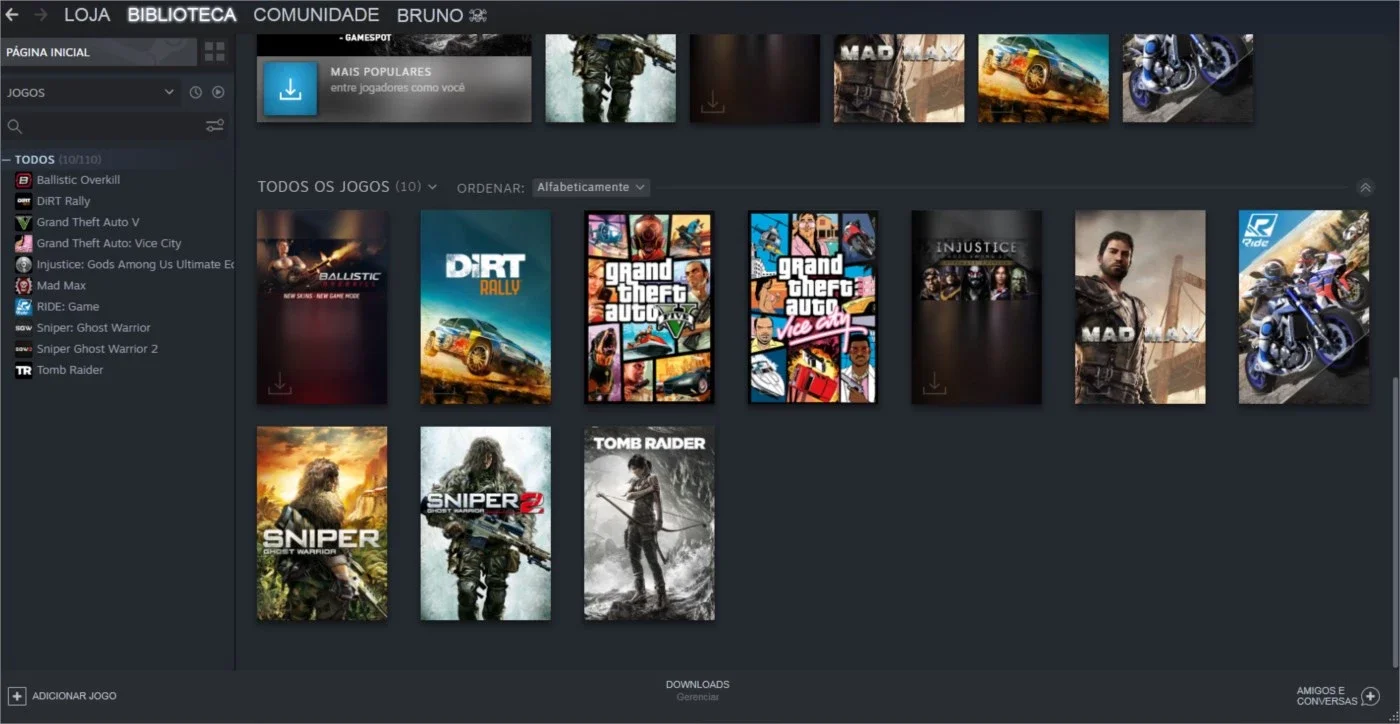Image resolution: width=1400 pixels, height=724 pixels.
Task: Toggle ready-to-play filter icon
Action: click(x=218, y=92)
